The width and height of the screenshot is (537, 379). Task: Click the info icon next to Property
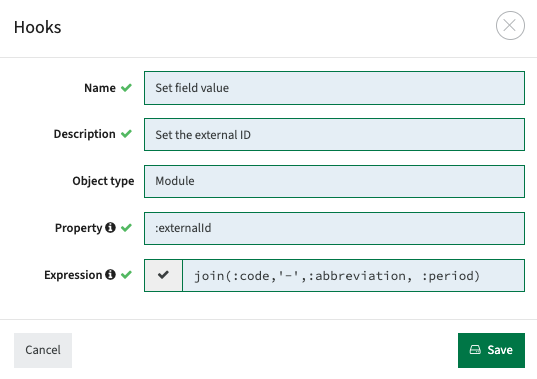point(110,227)
